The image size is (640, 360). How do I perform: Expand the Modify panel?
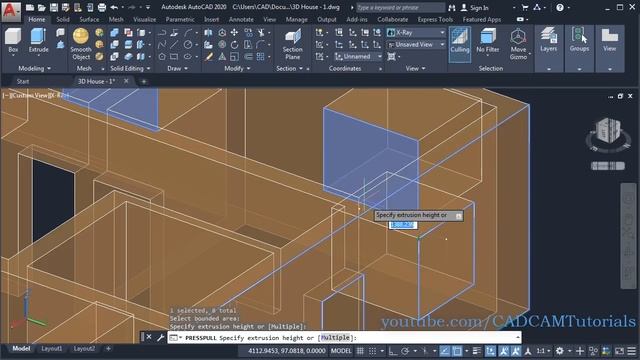click(237, 69)
